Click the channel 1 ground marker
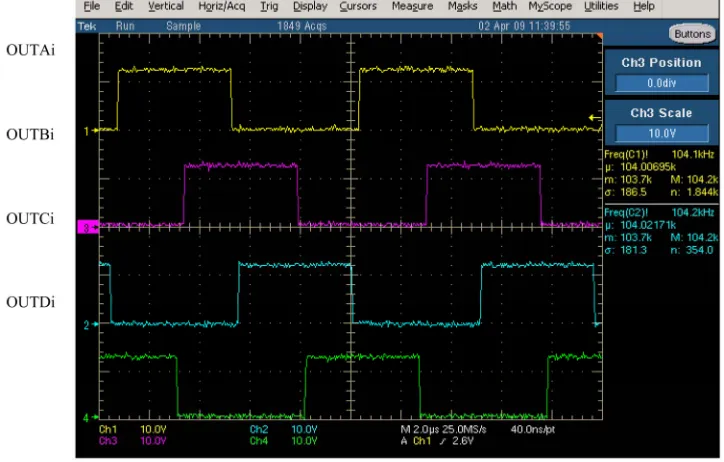The image size is (724, 462). click(91, 131)
